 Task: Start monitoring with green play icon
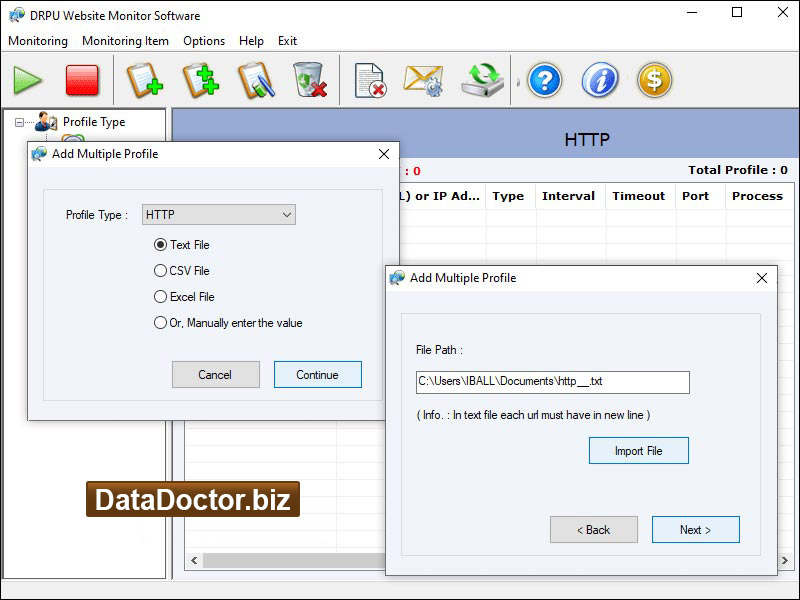pos(28,80)
